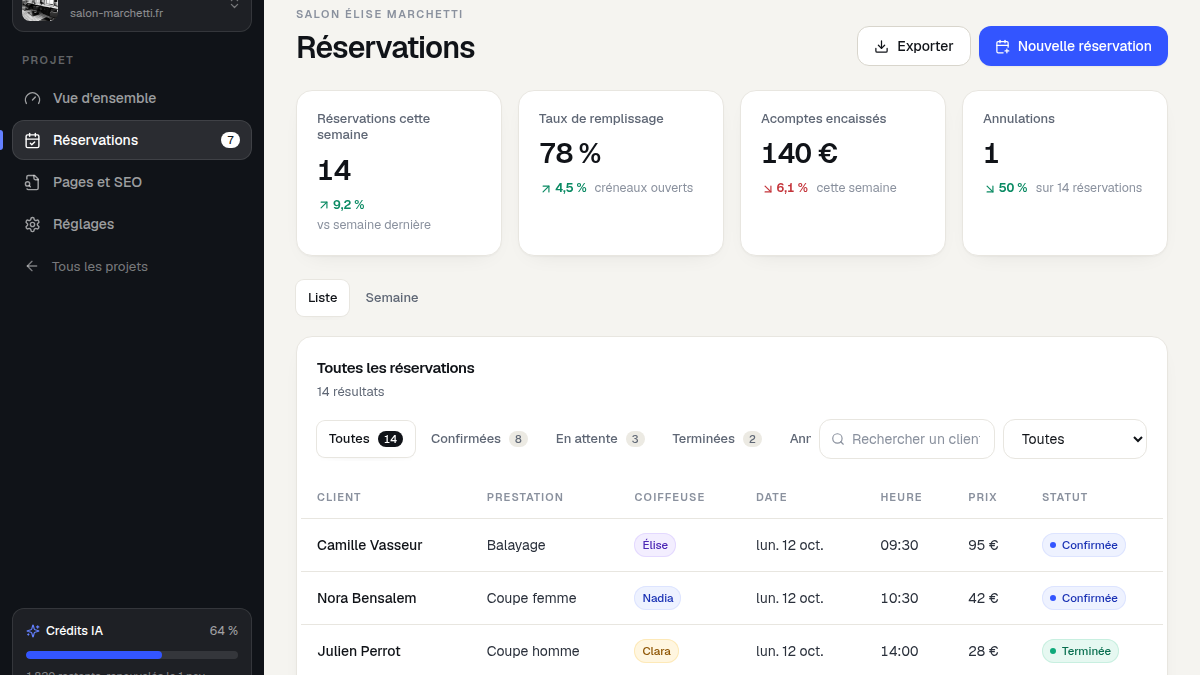The height and width of the screenshot is (675, 1200).
Task: Click the COIFFEUSE column header
Action: [670, 497]
